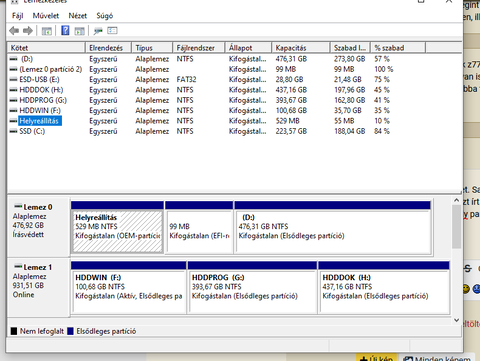Select the 99 MB EFI partition block
The width and height of the screenshot is (480, 361).
(199, 228)
